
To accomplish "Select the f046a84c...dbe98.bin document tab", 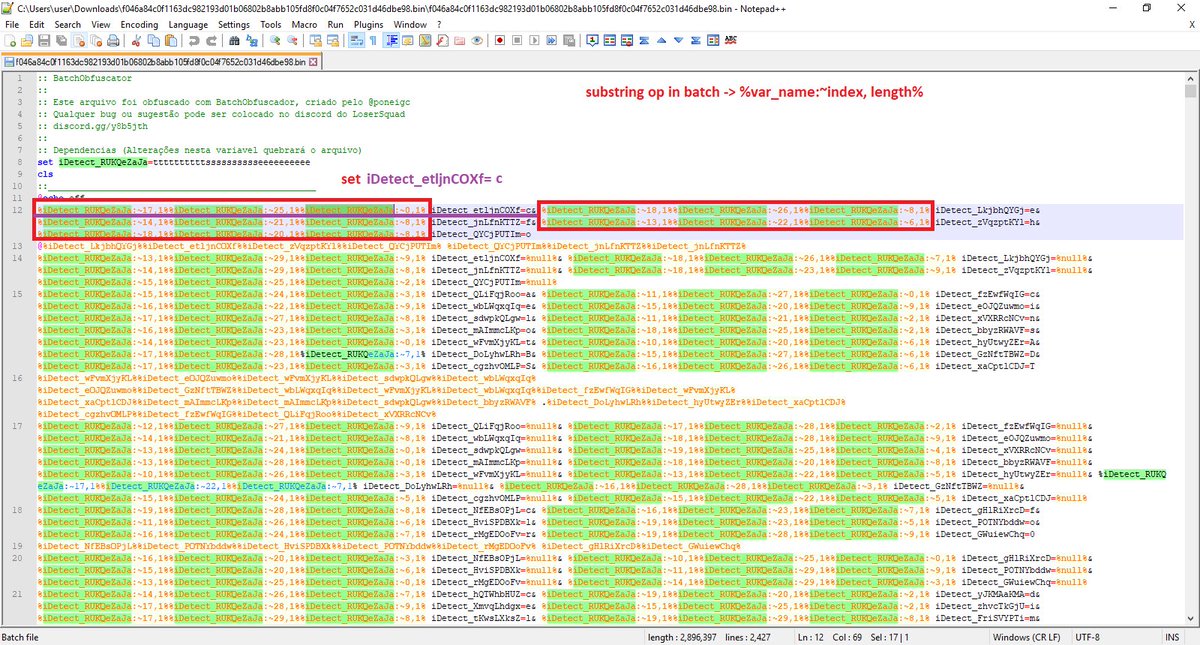I will pyautogui.click(x=160, y=61).
